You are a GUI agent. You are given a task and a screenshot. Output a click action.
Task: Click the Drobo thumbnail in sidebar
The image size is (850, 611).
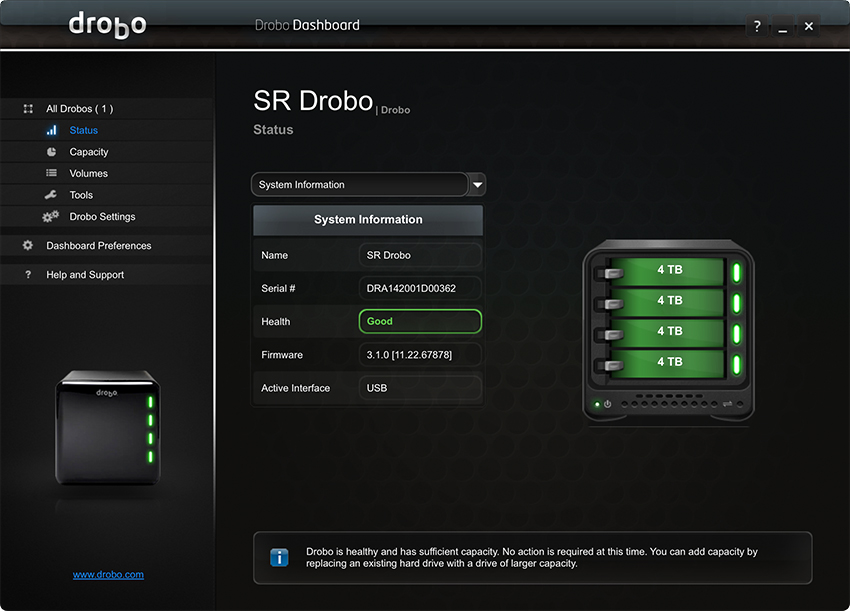[x=107, y=428]
